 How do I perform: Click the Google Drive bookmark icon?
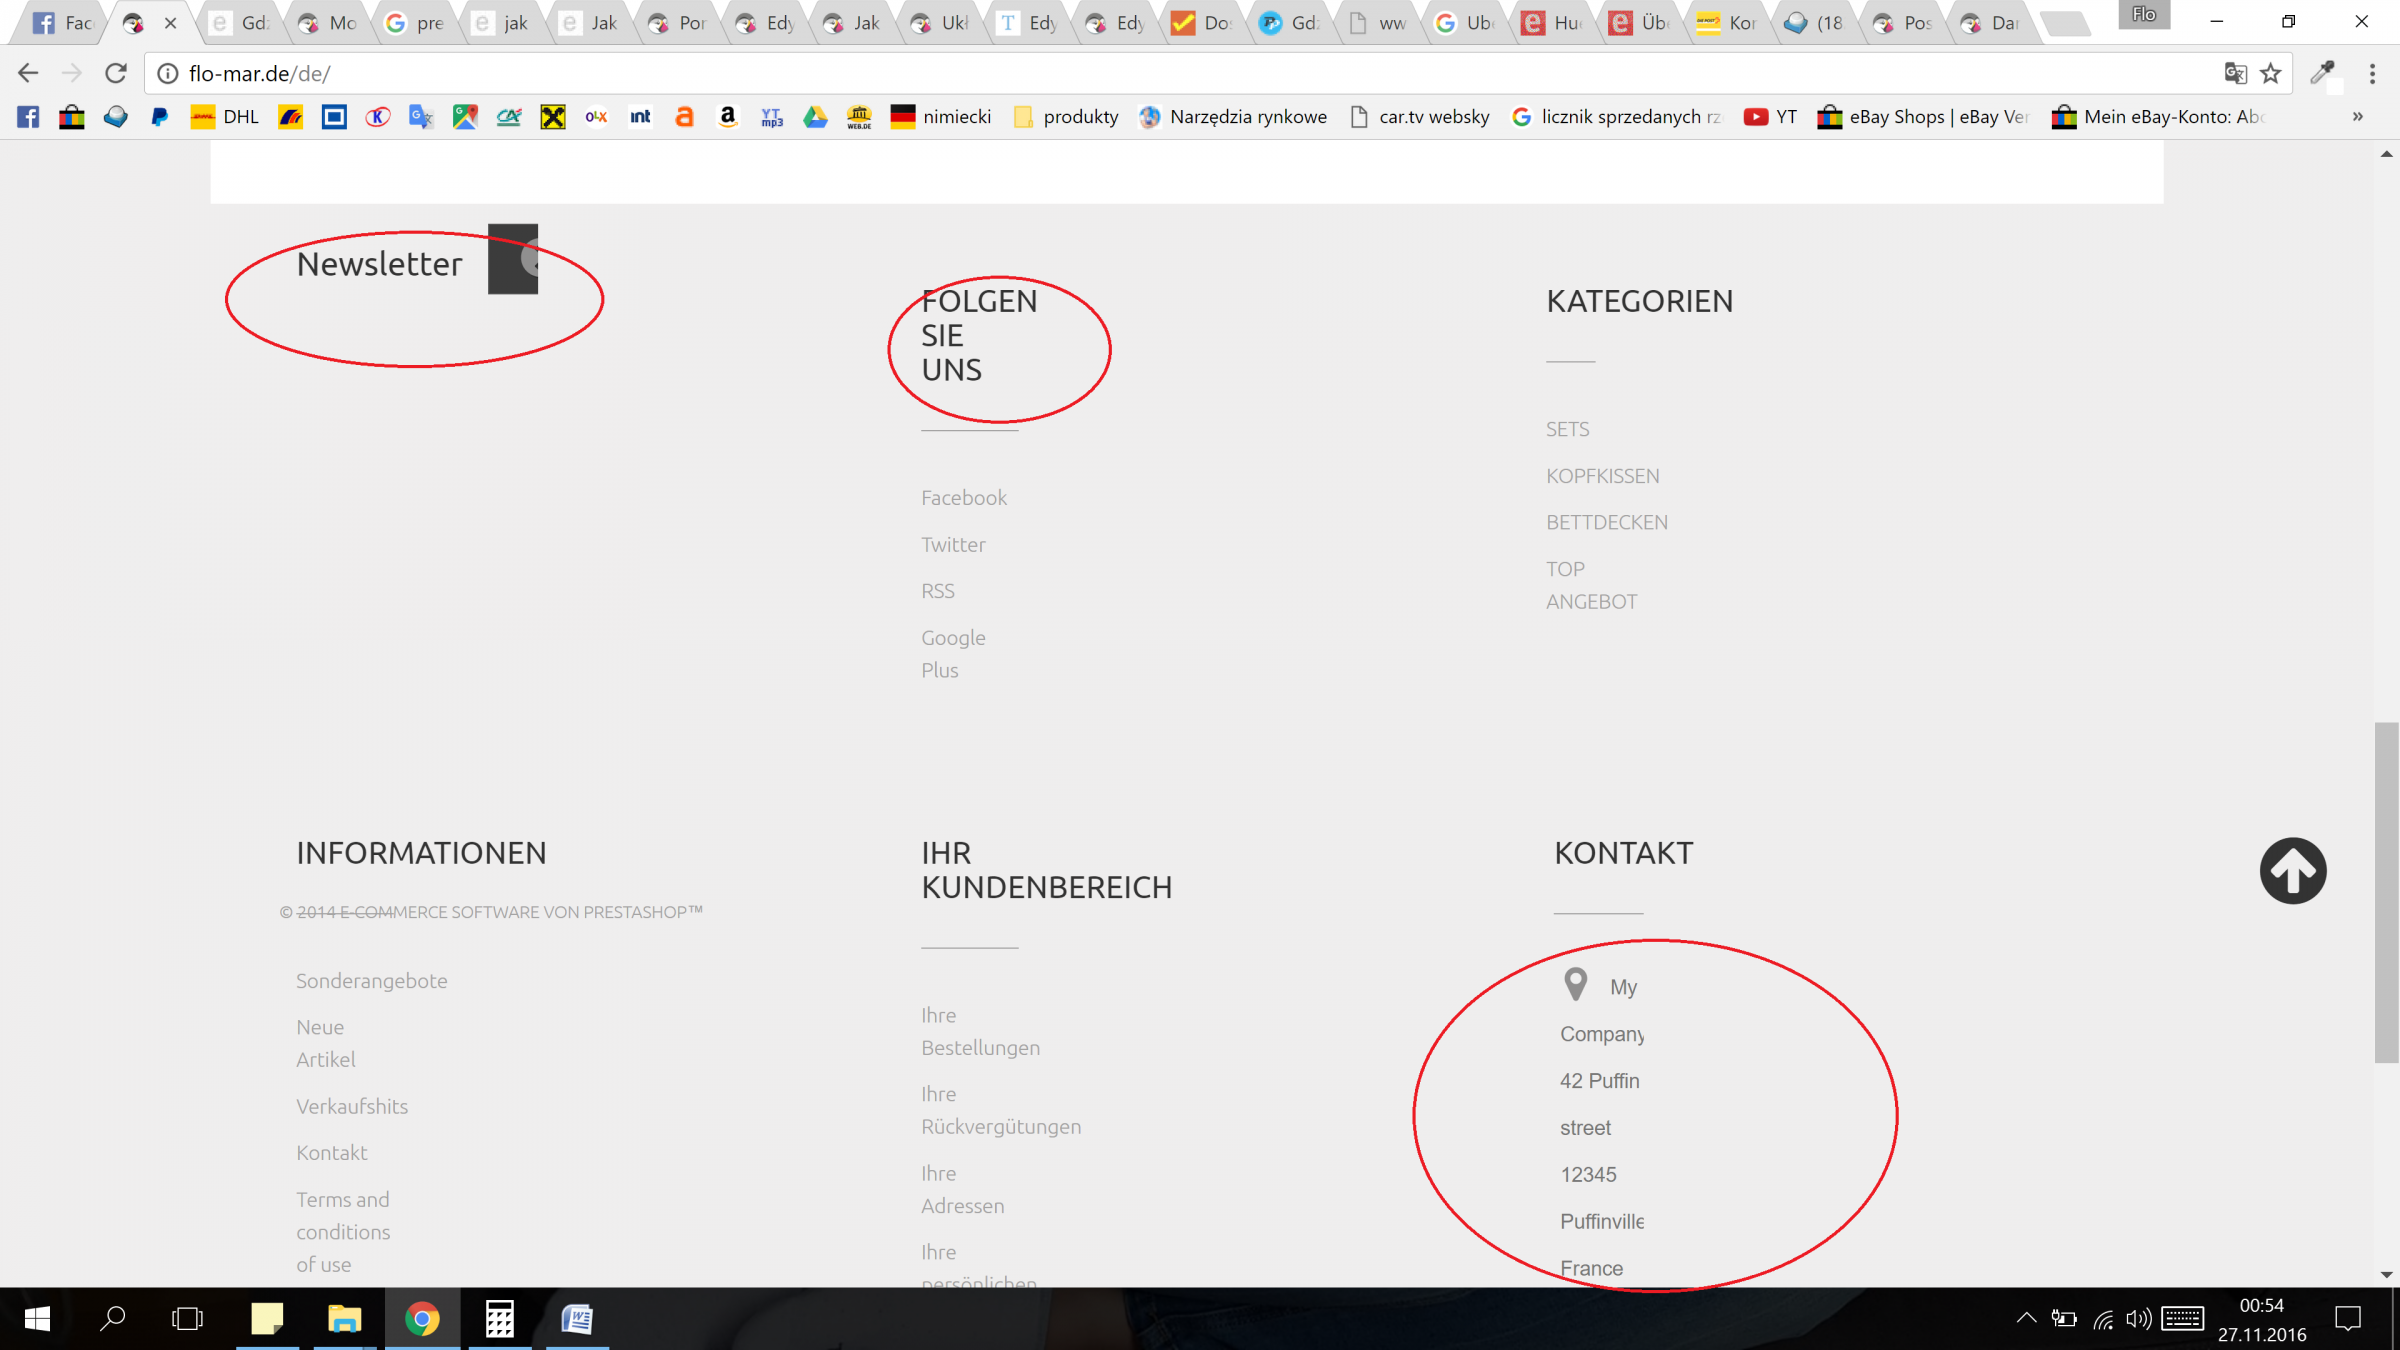pyautogui.click(x=815, y=117)
